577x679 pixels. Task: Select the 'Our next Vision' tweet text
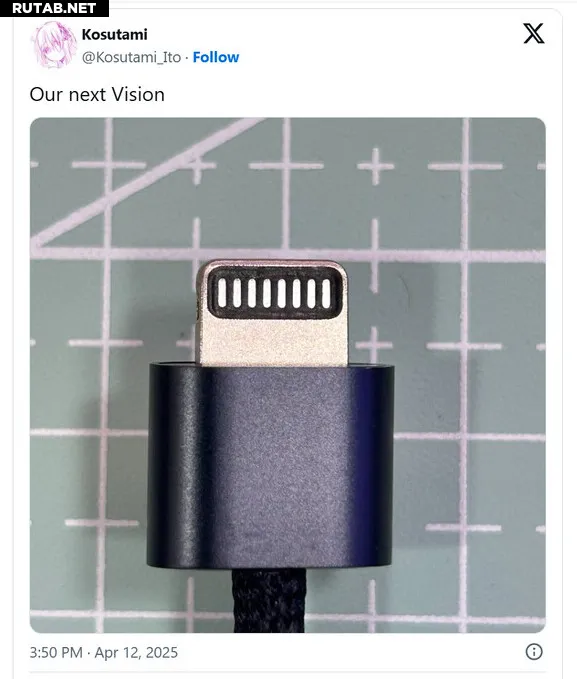pos(97,94)
